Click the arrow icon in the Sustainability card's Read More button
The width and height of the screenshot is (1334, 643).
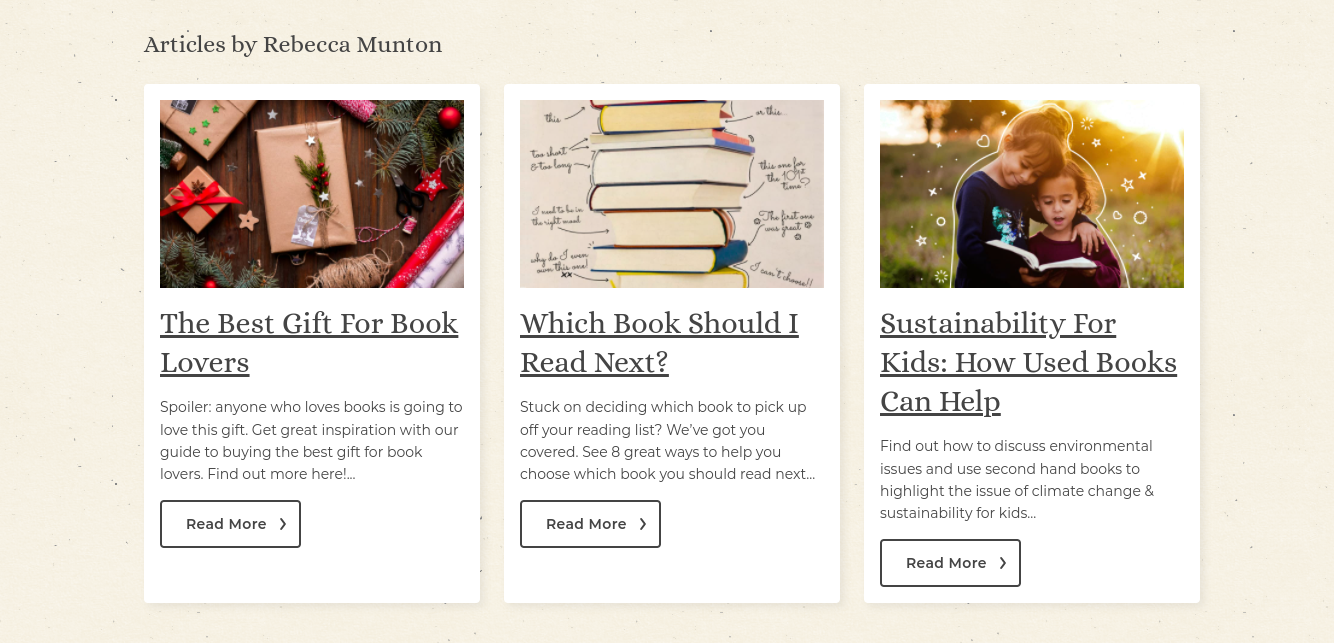tap(1003, 563)
